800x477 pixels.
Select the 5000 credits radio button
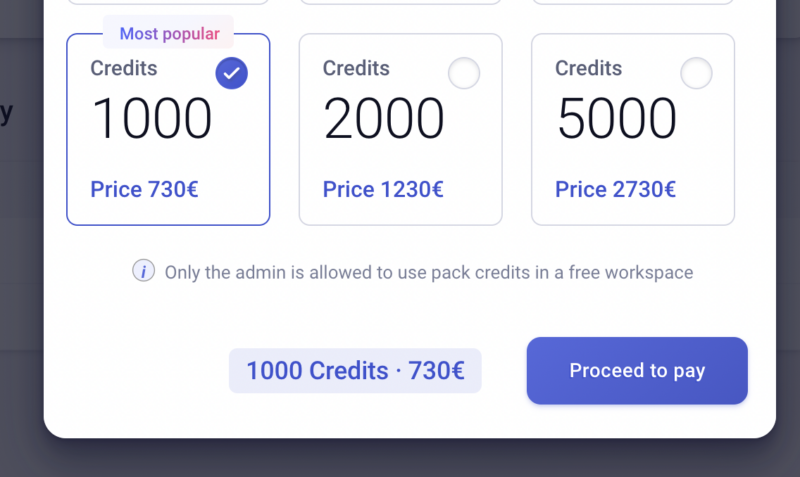click(696, 73)
